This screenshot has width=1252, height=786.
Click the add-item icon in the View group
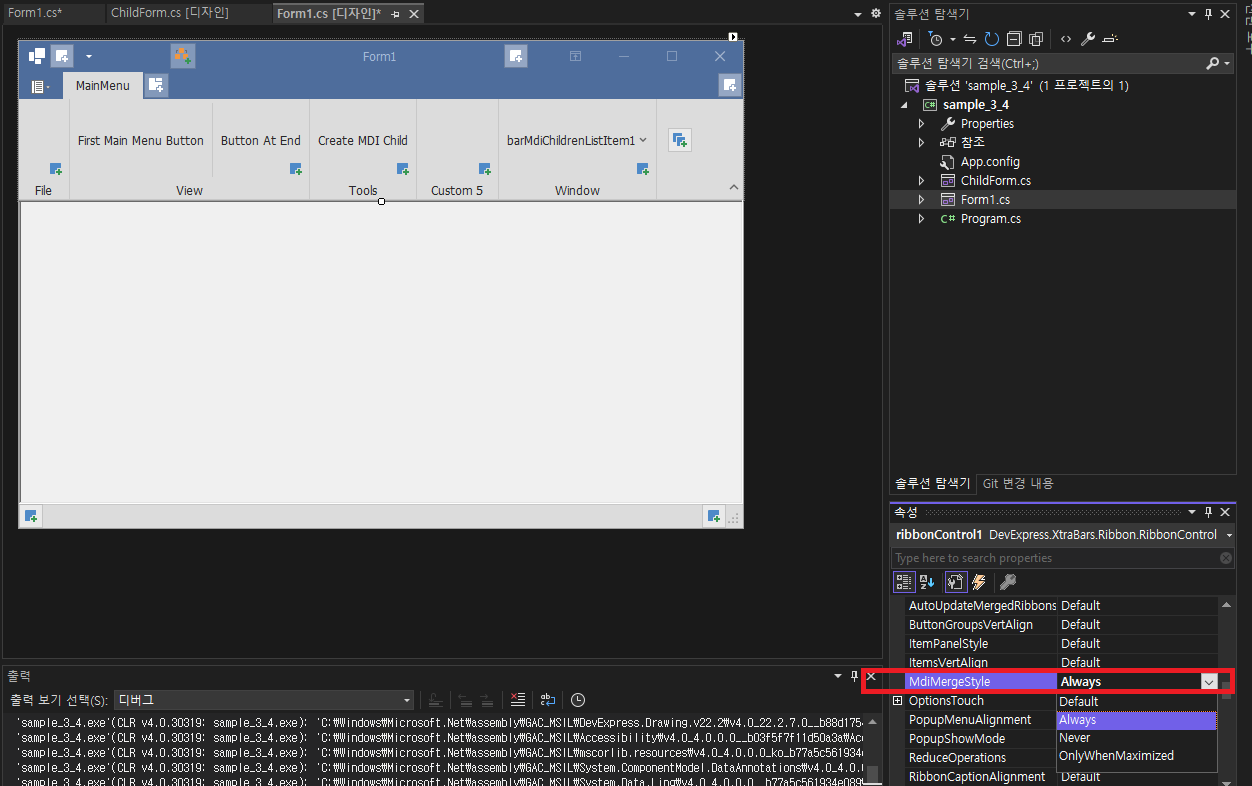point(296,169)
